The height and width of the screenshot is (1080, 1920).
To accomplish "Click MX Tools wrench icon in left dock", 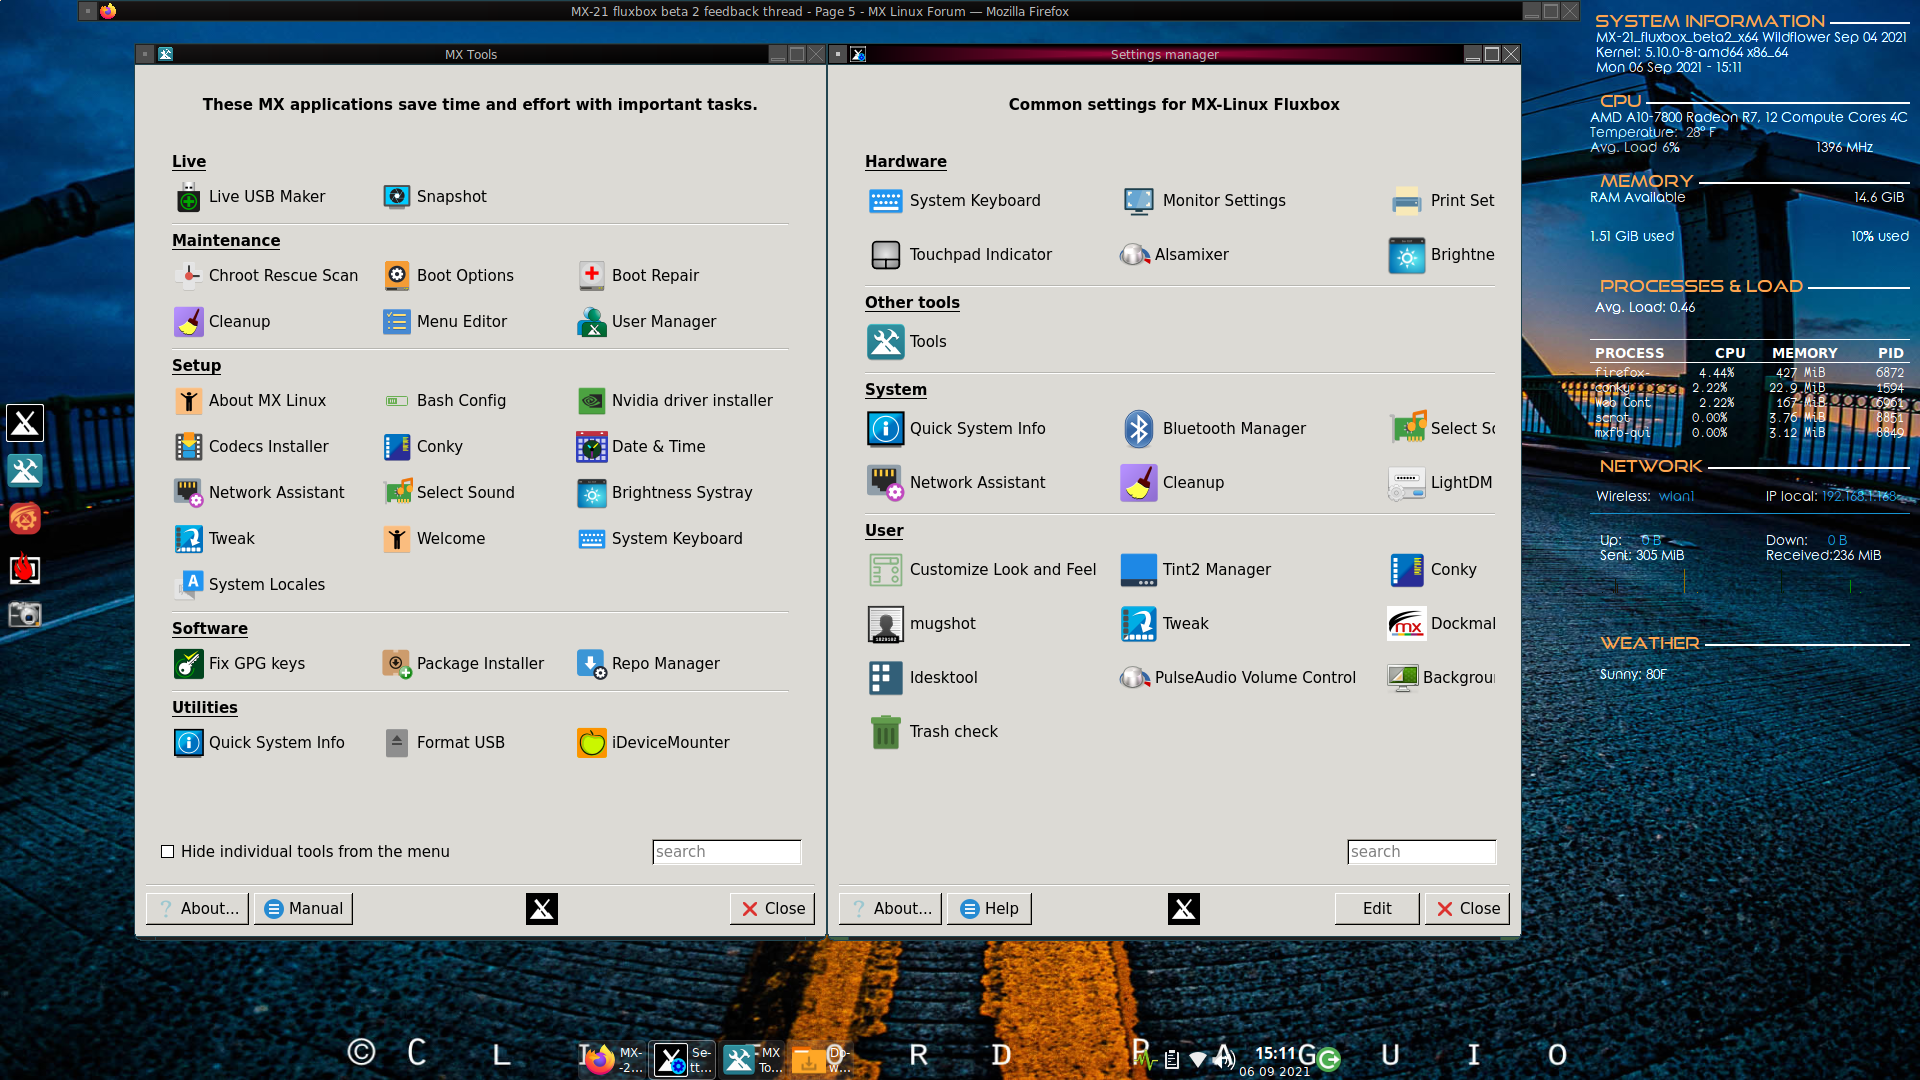I will pyautogui.click(x=25, y=470).
